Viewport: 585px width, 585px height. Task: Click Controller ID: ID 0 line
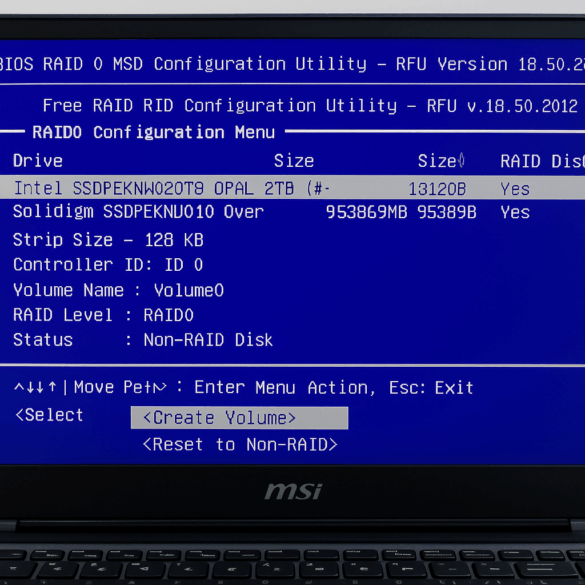pos(108,265)
